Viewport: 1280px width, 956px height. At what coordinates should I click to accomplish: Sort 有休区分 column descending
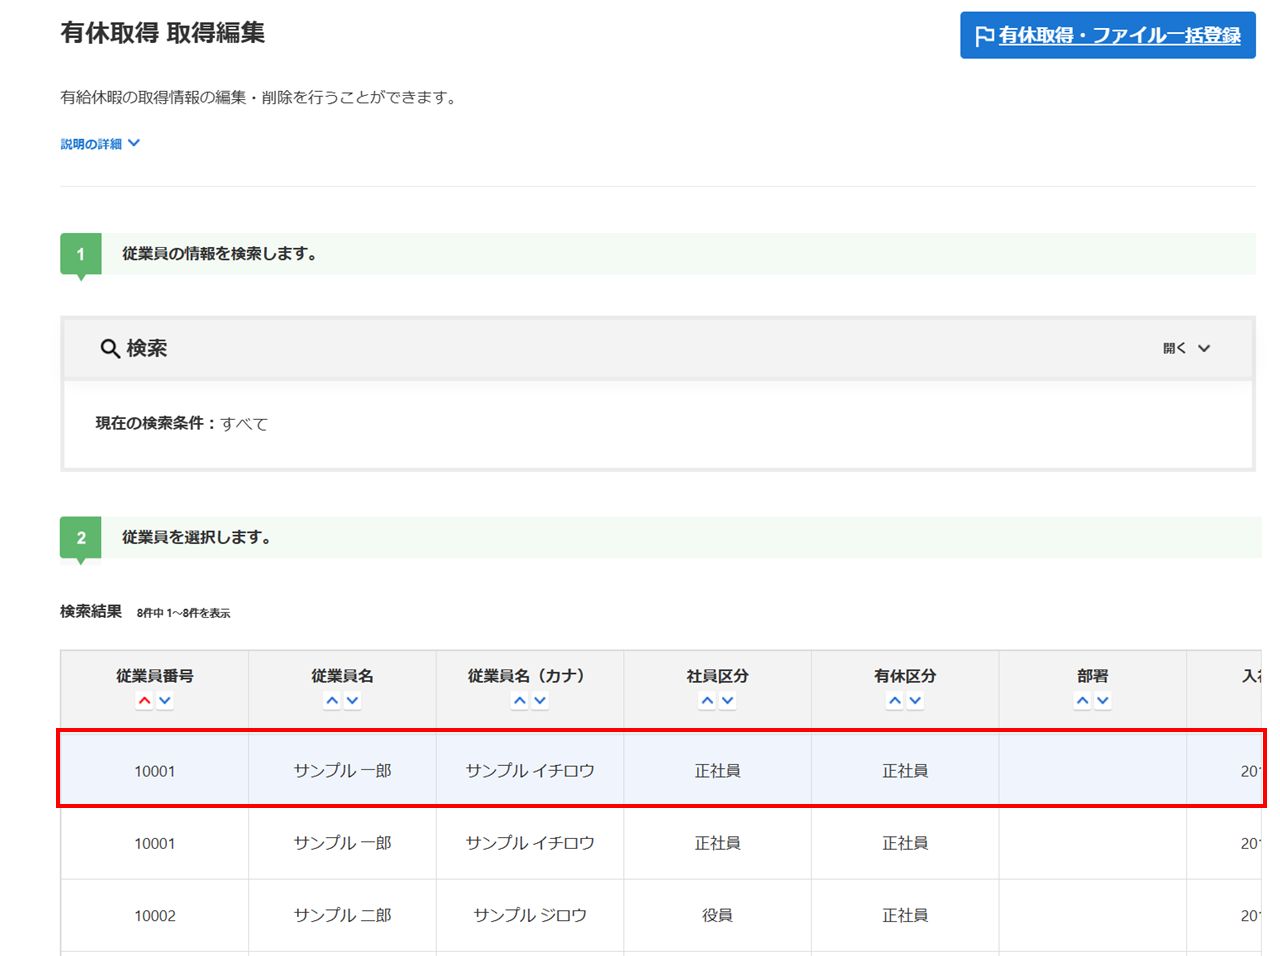(915, 701)
